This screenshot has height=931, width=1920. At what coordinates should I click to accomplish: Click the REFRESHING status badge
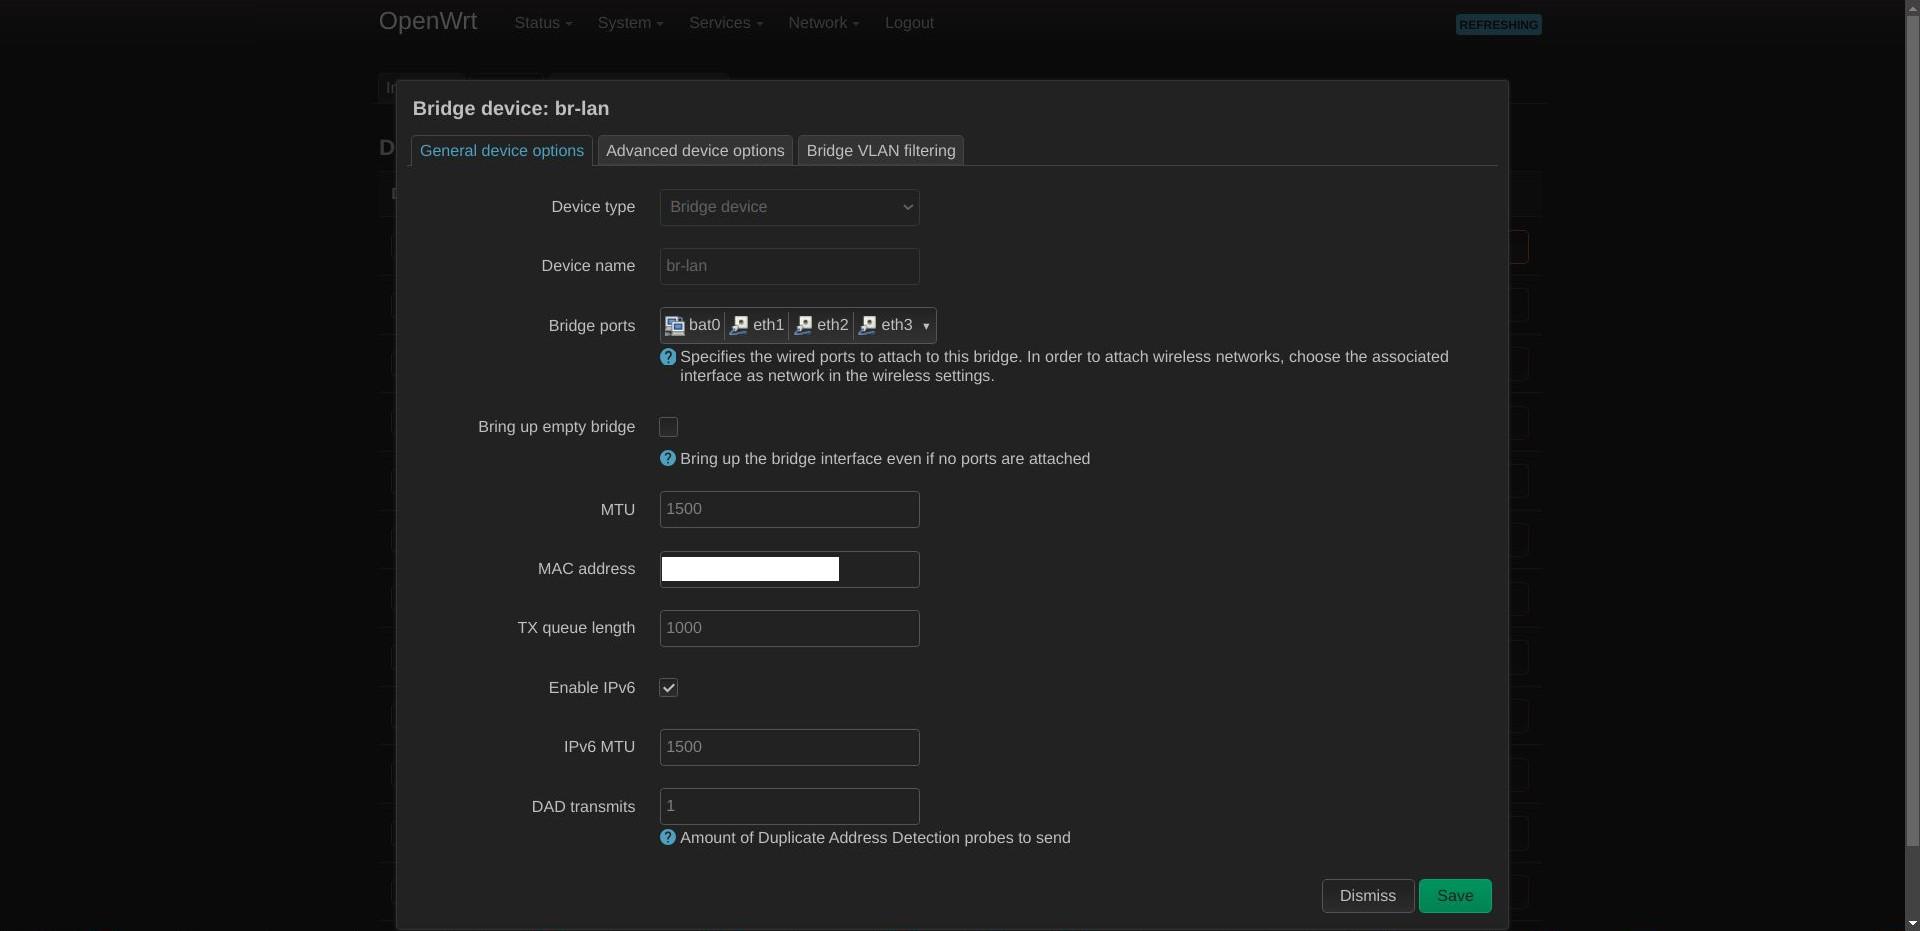[1498, 25]
